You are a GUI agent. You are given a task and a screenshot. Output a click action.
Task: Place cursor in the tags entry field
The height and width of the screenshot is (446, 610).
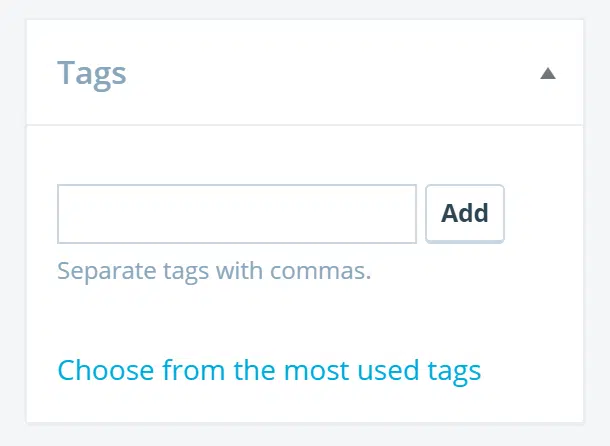[x=237, y=214]
